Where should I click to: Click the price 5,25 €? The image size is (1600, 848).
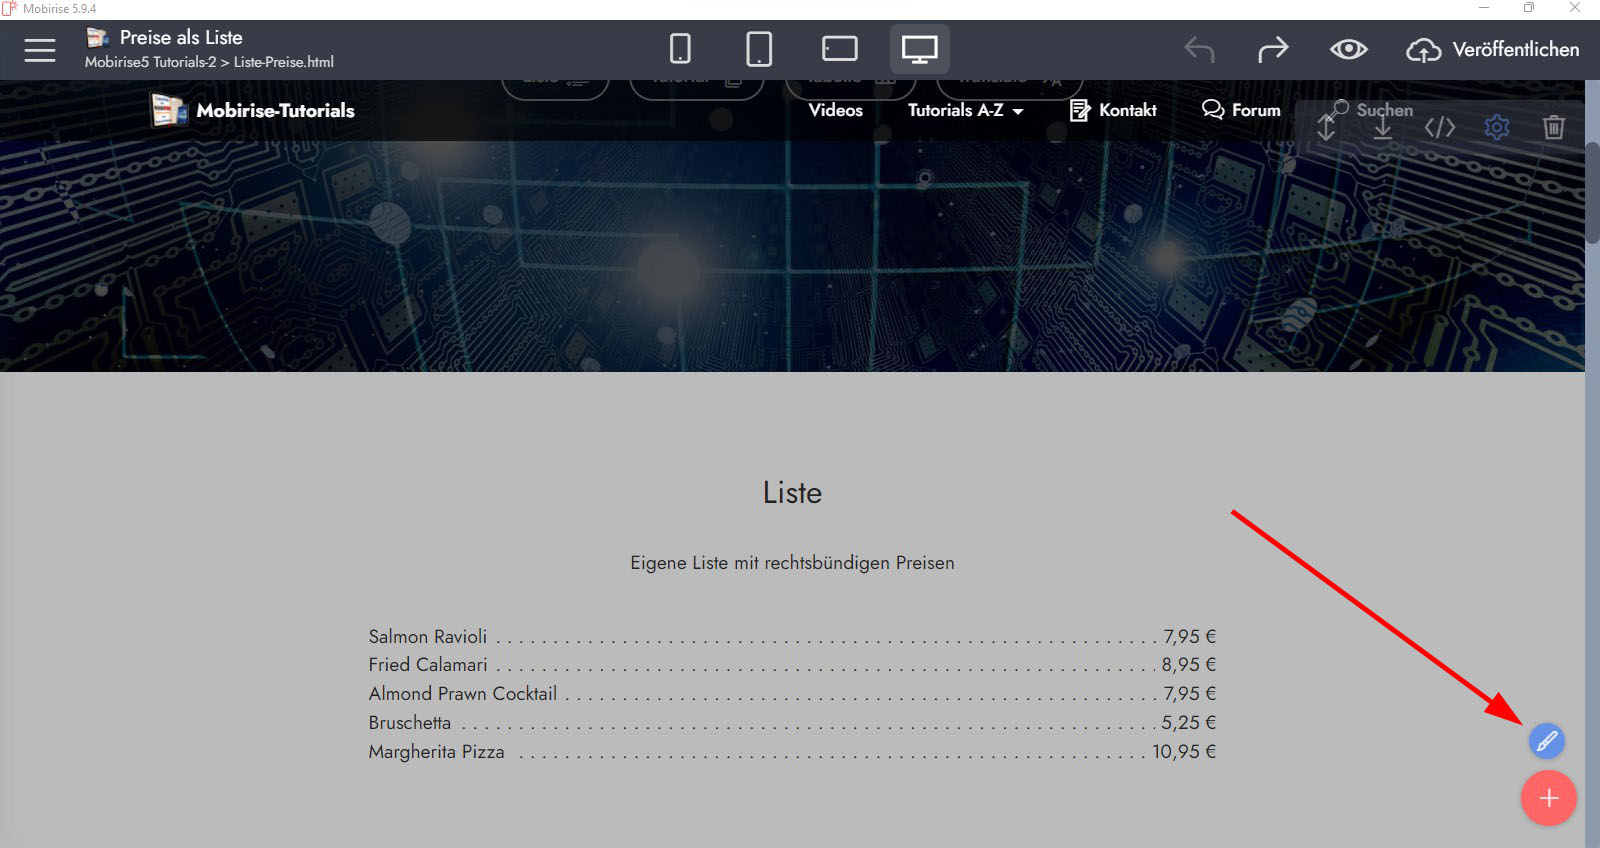[x=1189, y=723]
